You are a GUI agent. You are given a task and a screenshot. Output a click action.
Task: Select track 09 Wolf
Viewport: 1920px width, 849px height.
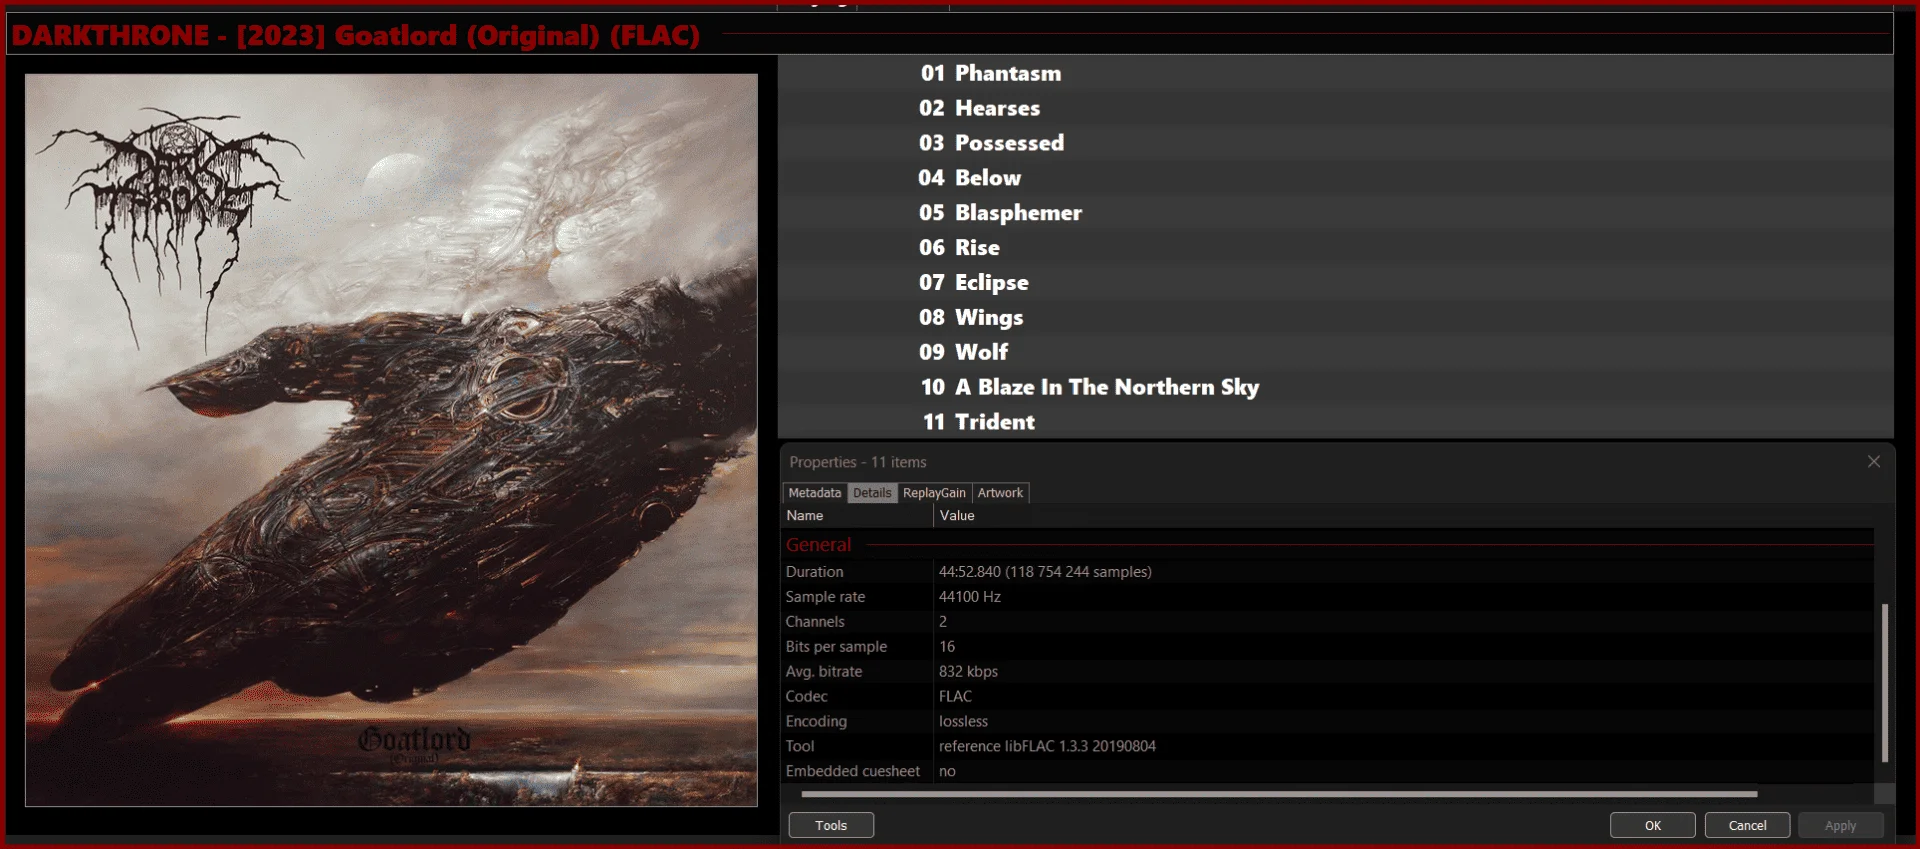[x=1336, y=352]
